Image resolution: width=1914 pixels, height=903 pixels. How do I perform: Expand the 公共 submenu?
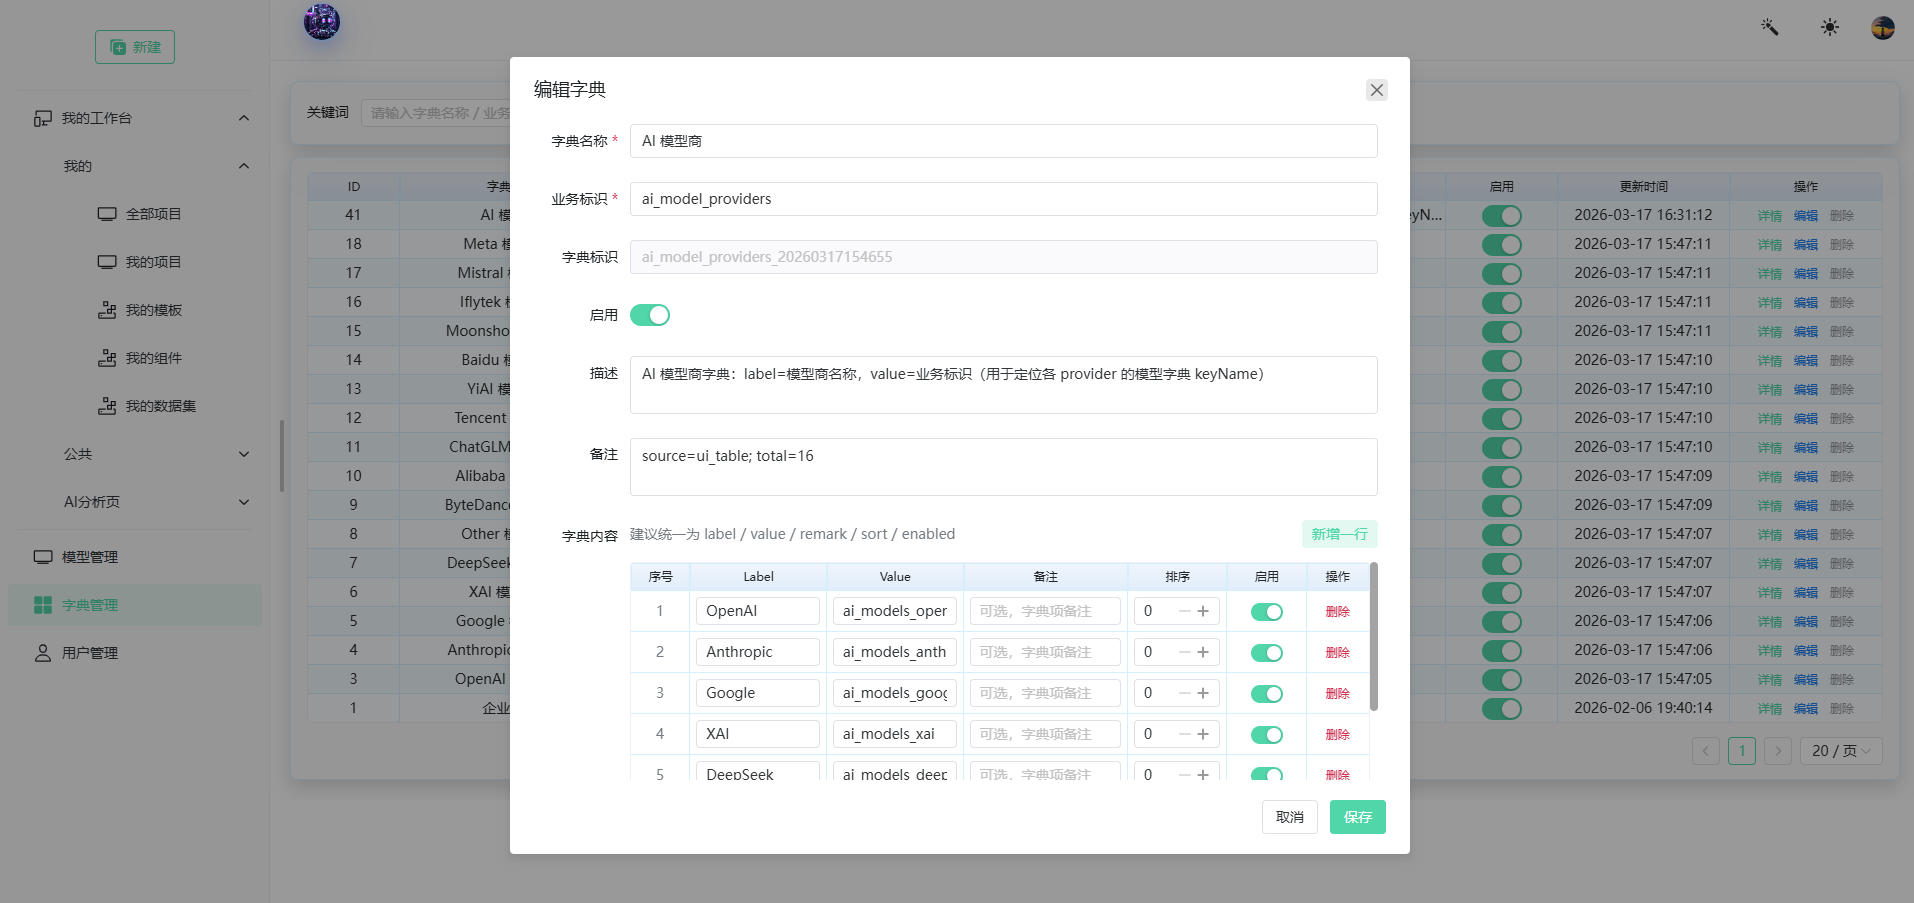coord(244,454)
